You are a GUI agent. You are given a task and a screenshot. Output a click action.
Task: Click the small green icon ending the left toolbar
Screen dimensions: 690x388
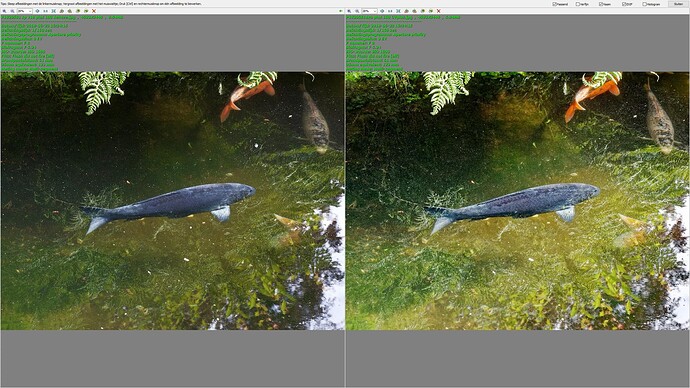(341, 11)
